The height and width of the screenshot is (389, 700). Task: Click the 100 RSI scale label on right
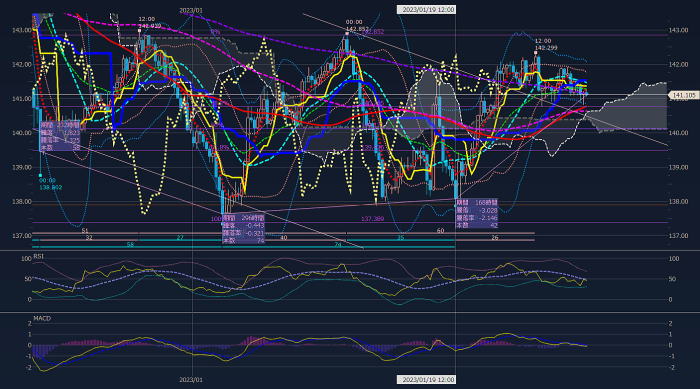(674, 259)
